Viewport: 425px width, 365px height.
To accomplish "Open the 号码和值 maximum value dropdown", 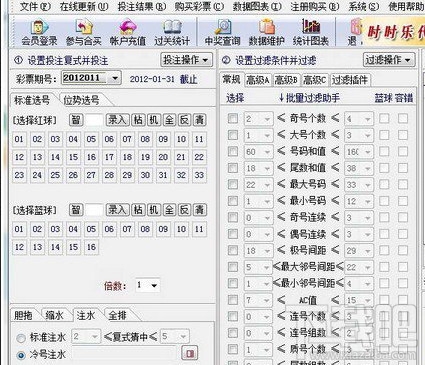I will 368,152.
